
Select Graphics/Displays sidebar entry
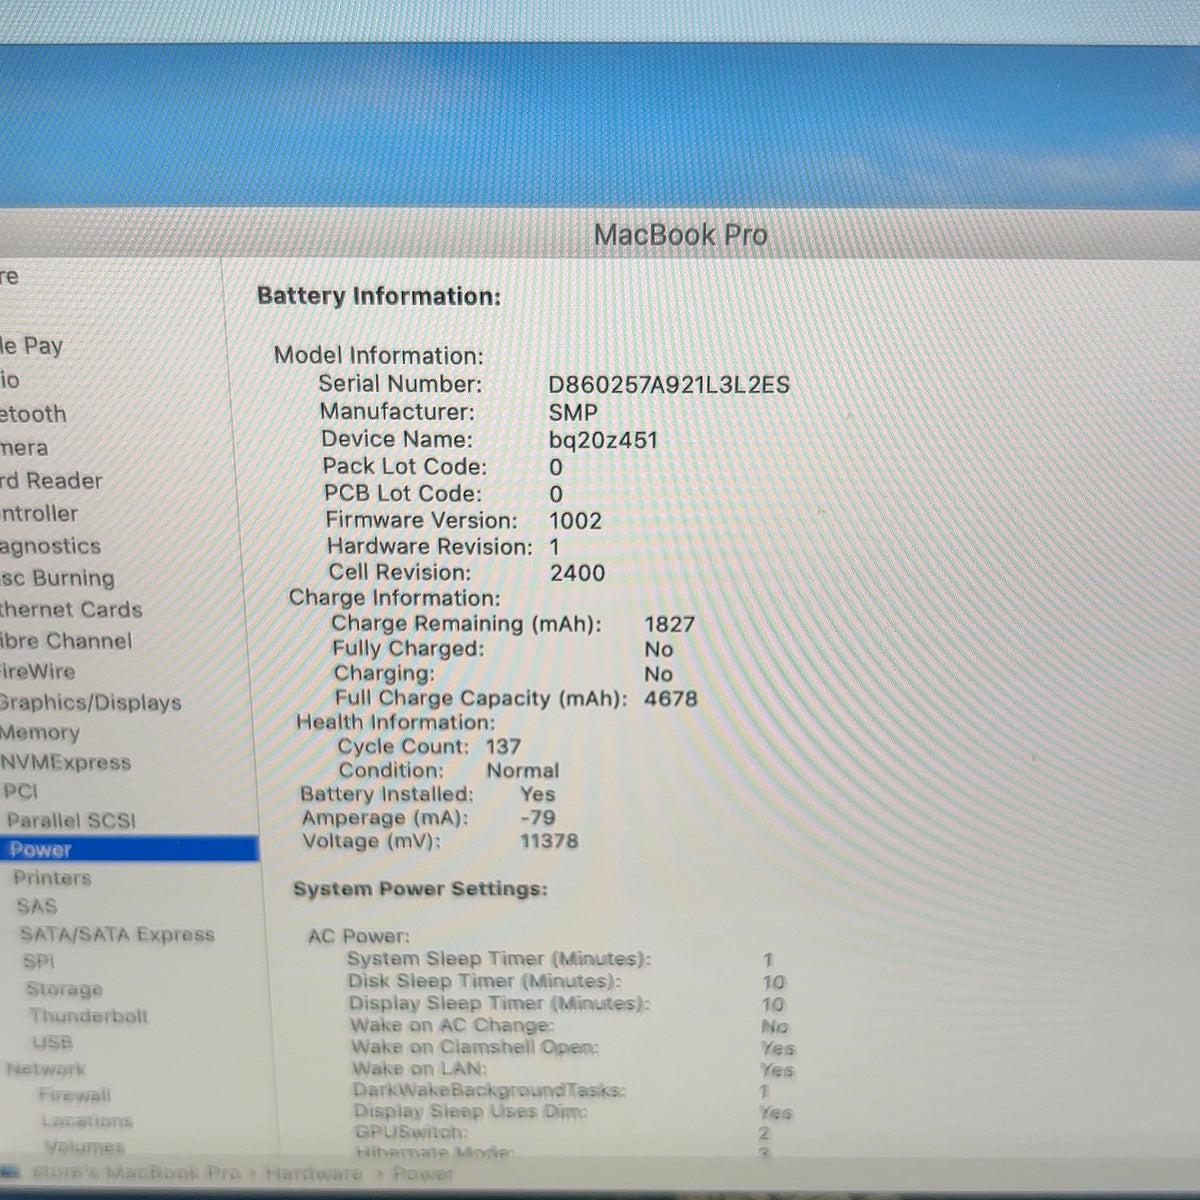coord(91,703)
